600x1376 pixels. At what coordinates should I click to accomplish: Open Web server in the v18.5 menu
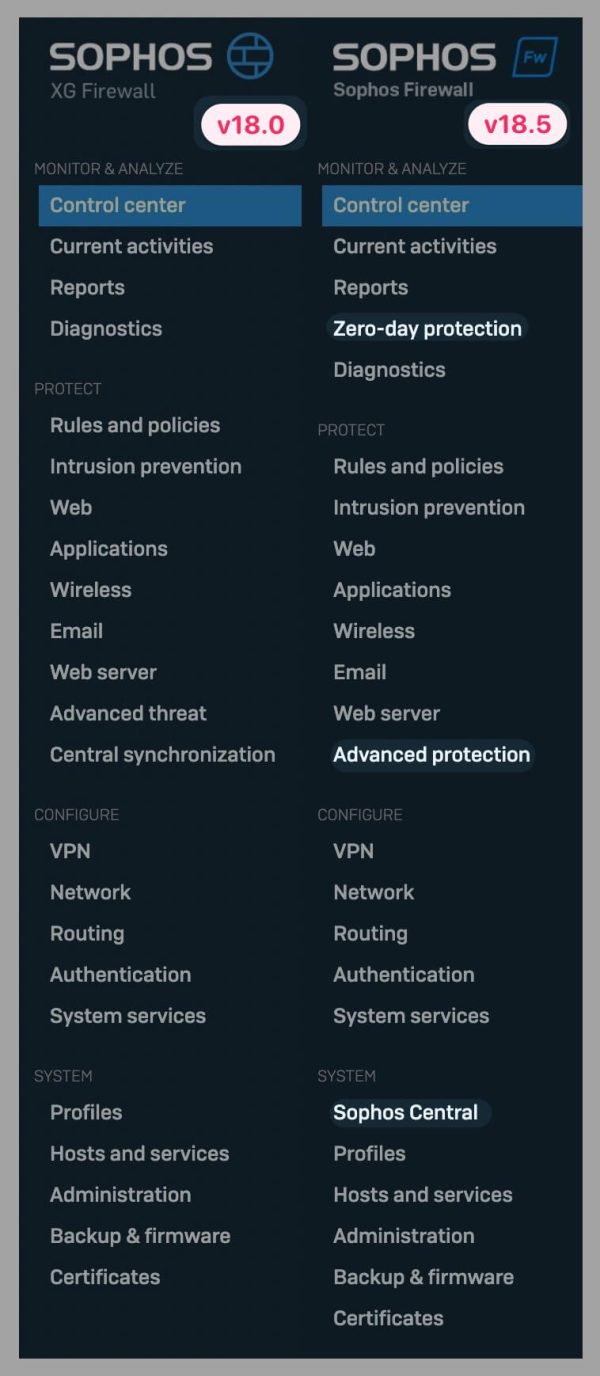tap(386, 713)
